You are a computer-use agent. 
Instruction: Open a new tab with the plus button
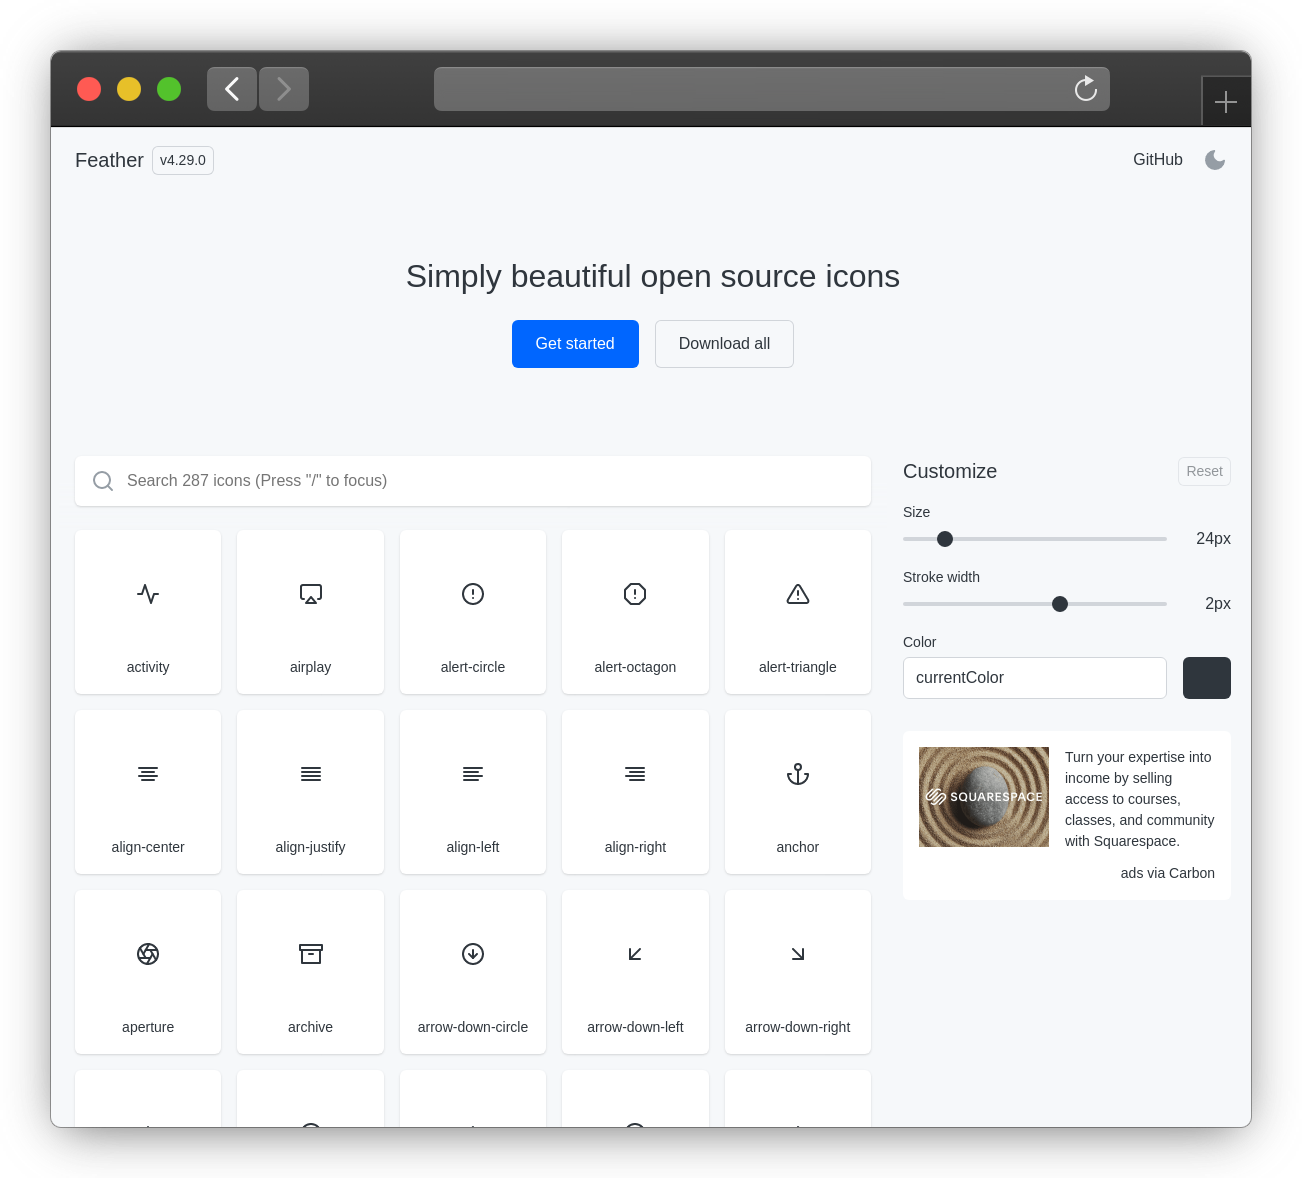click(x=1226, y=102)
